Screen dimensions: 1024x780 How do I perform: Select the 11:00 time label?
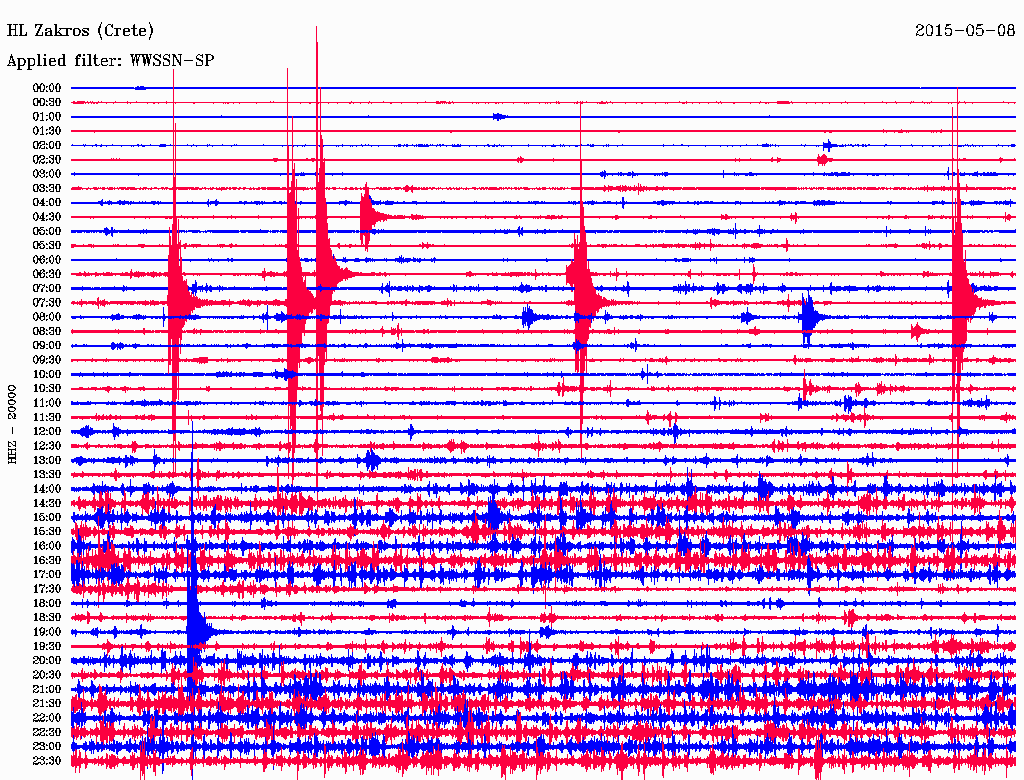click(47, 403)
